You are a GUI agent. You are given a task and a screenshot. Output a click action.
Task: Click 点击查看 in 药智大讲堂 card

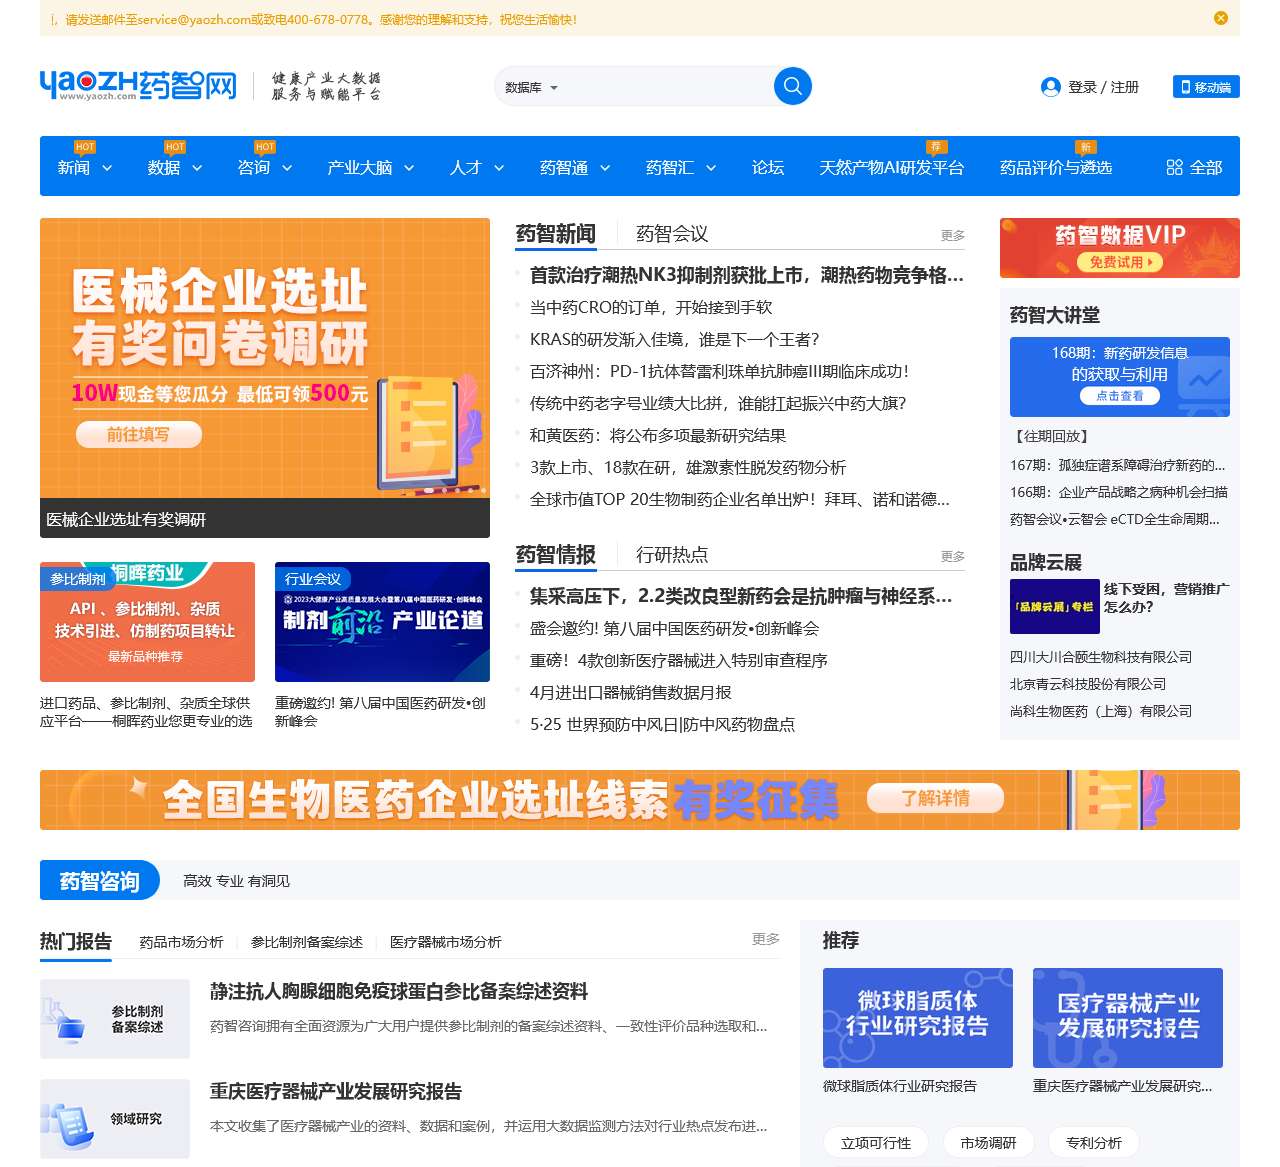coord(1119,396)
